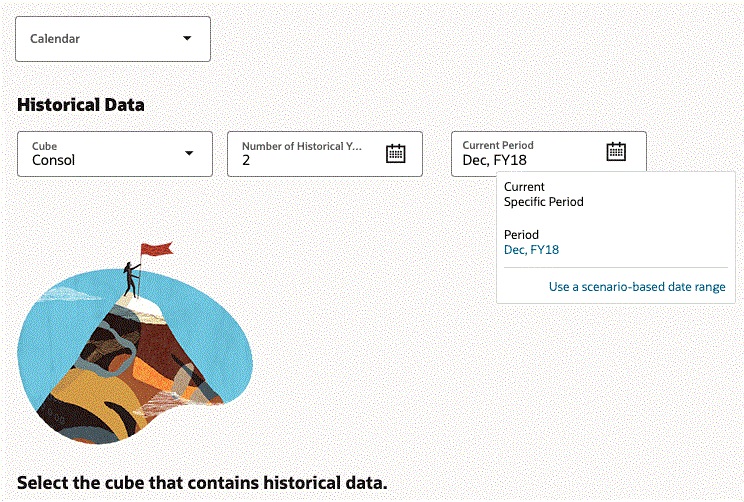Image resolution: width=744 pixels, height=502 pixels.
Task: Click the Calendar label in top dropdown
Action: (55, 39)
